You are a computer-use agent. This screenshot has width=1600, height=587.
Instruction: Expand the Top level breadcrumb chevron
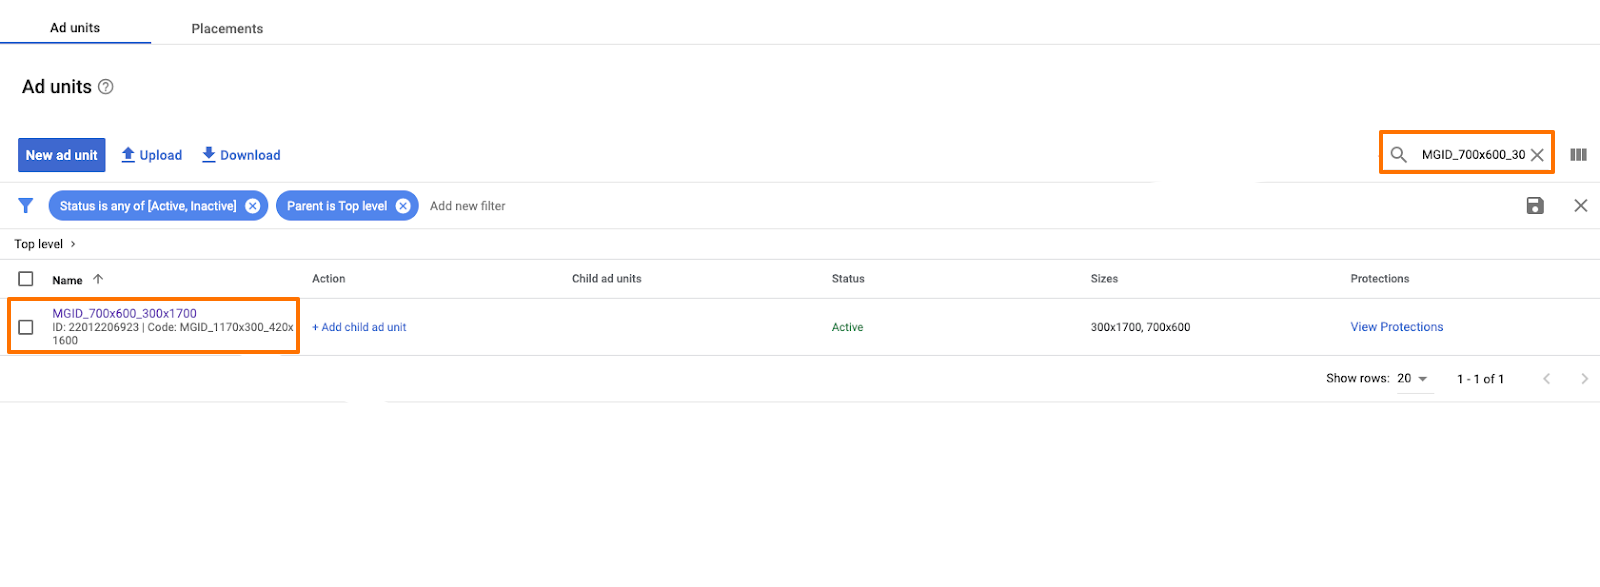[73, 244]
